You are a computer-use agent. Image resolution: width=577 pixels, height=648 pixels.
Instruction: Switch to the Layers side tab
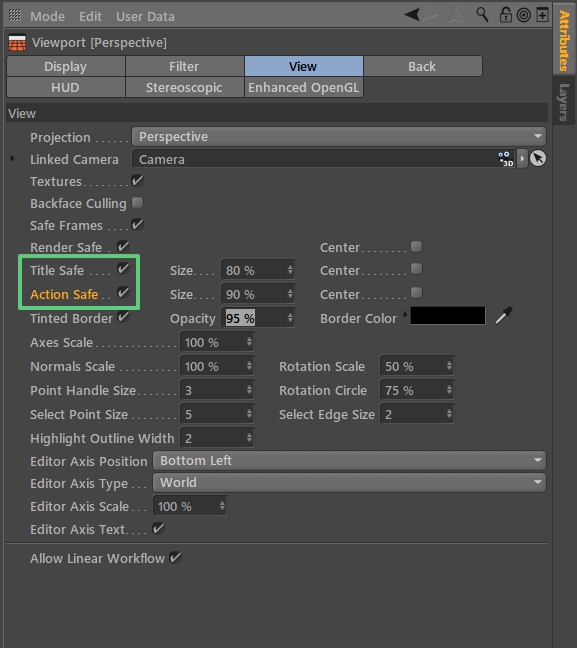point(564,102)
